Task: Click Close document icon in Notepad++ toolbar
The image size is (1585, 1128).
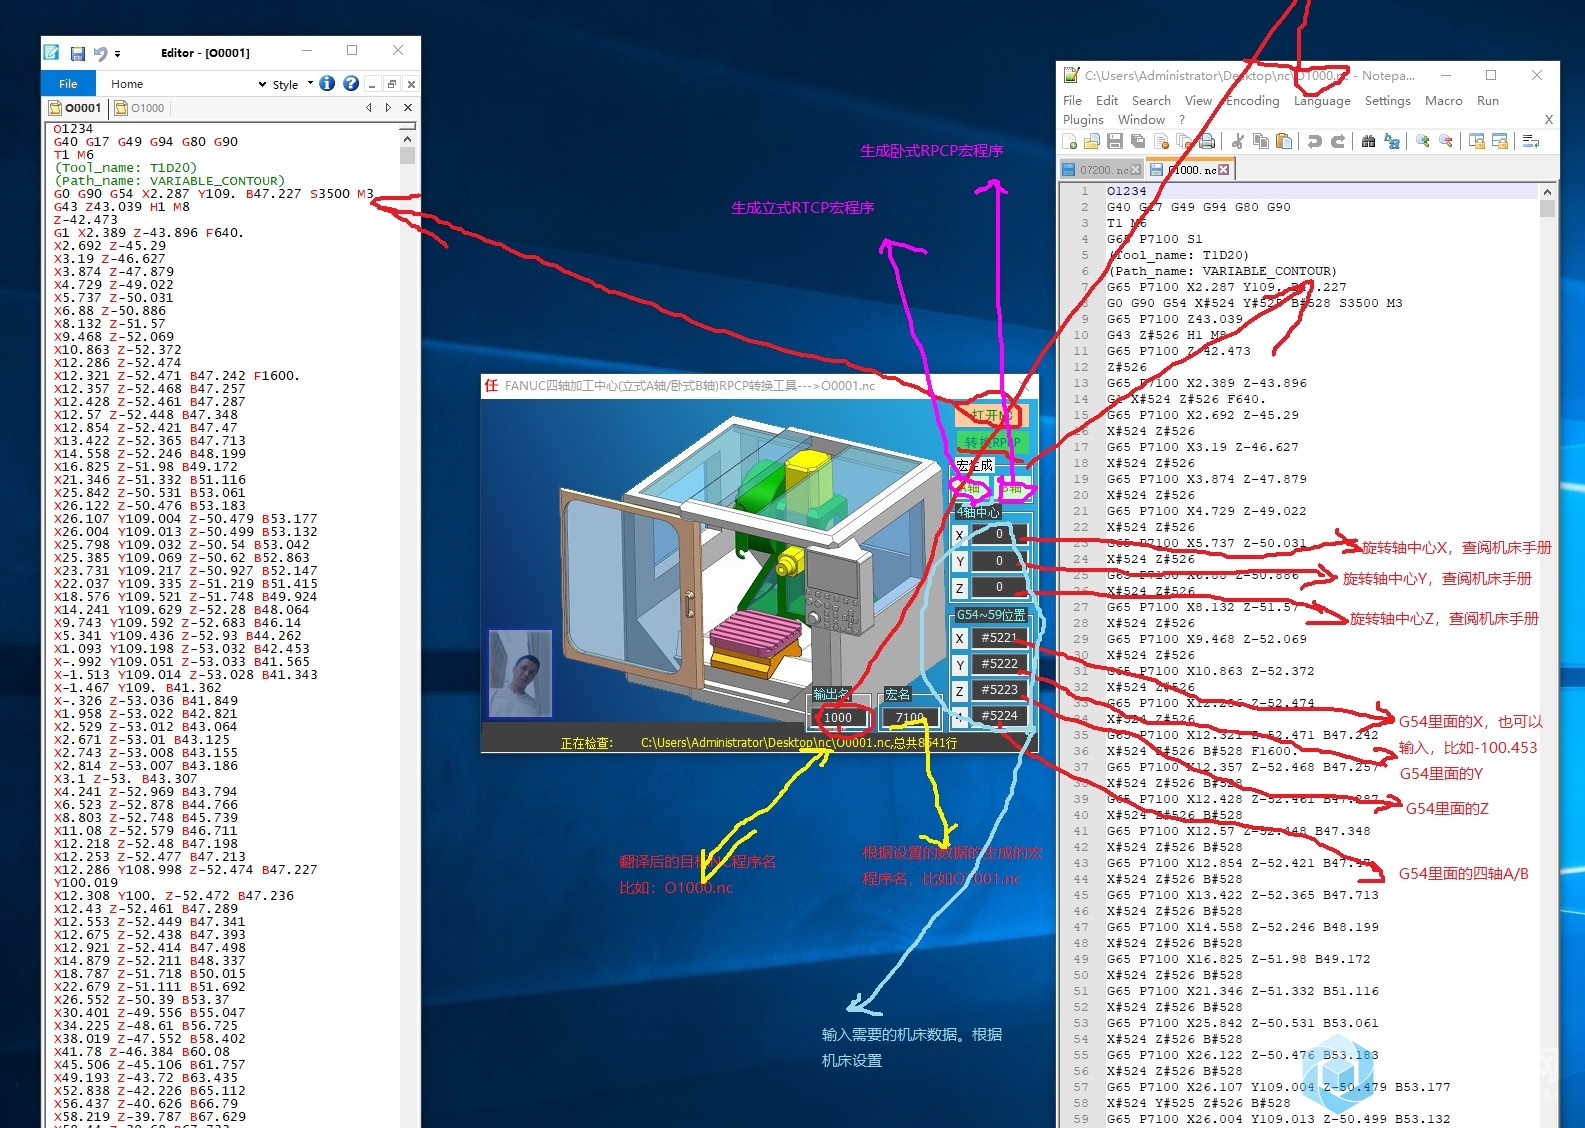Action: coord(1161,142)
